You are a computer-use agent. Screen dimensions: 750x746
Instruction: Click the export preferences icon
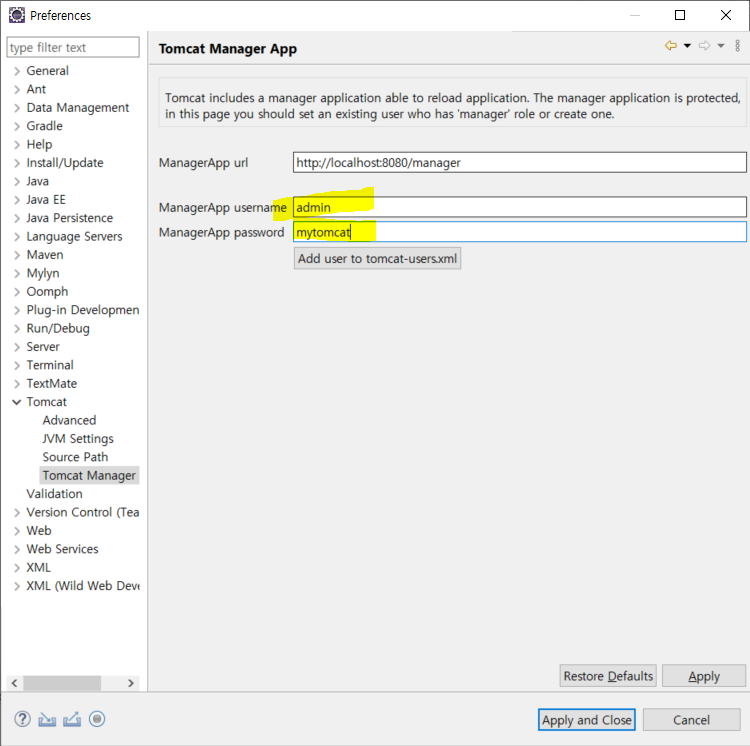[72, 719]
